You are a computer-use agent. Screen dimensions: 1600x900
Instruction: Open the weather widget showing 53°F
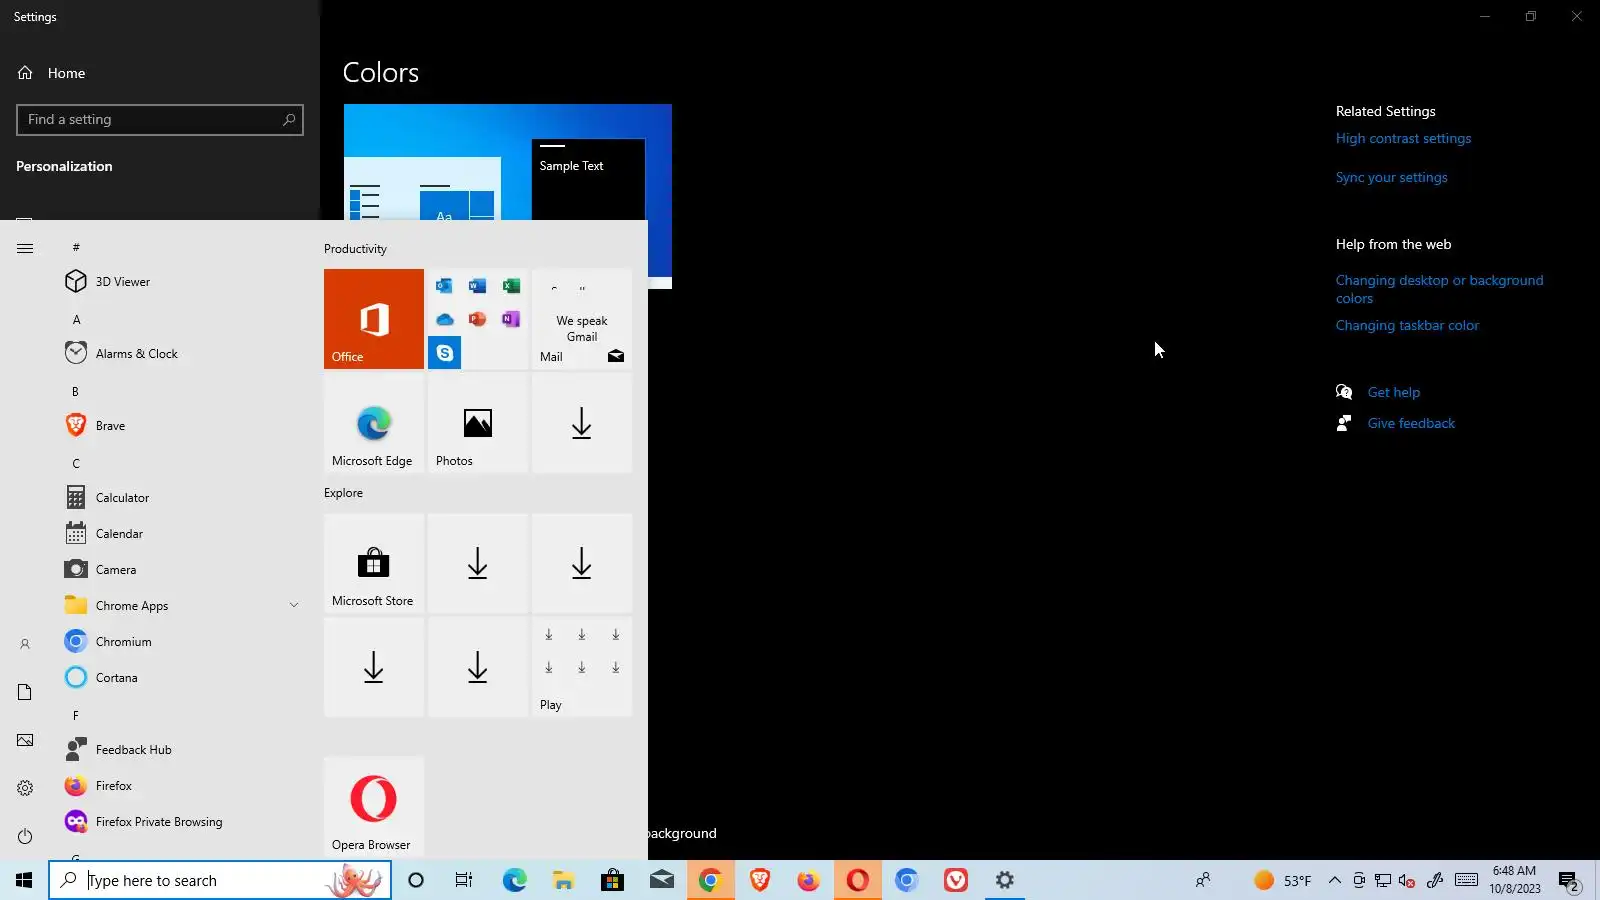[1283, 881]
